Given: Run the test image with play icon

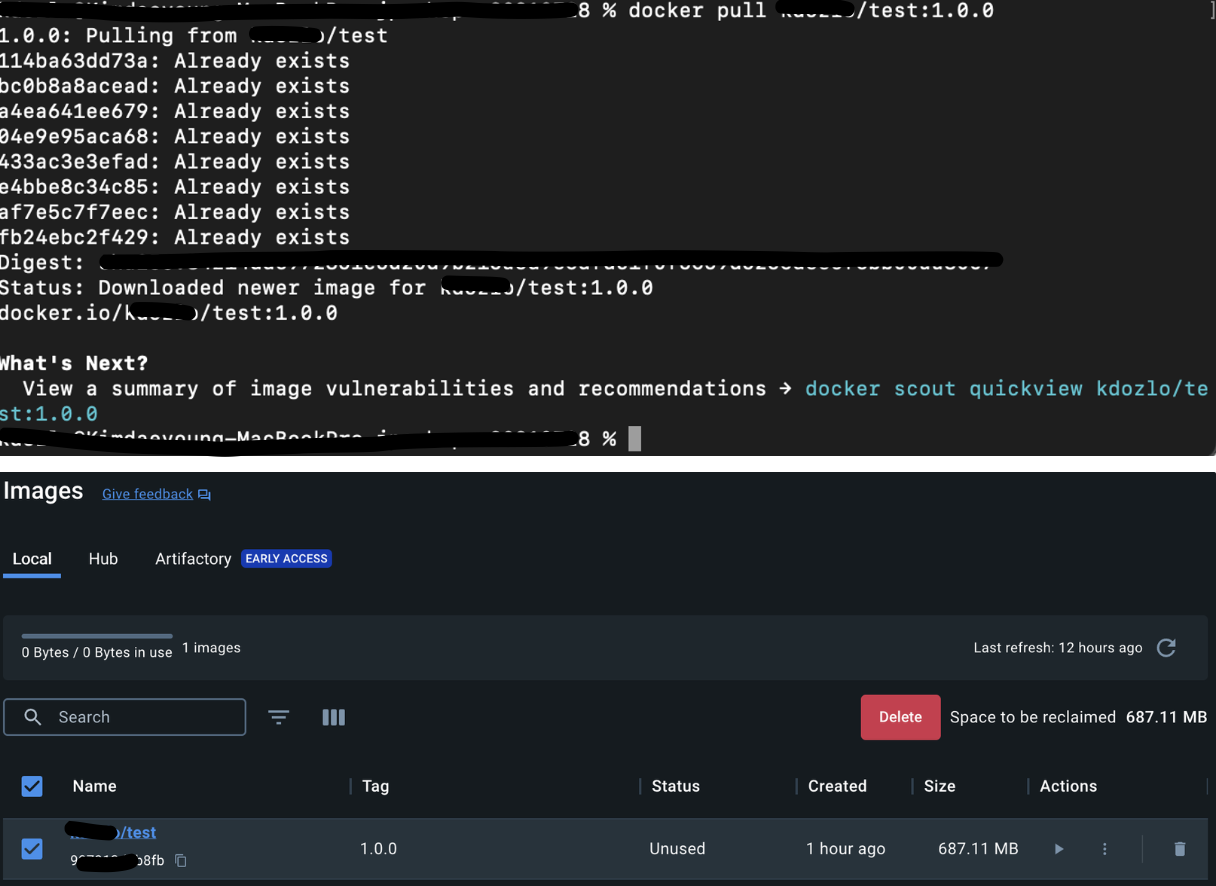Looking at the screenshot, I should click(1059, 849).
